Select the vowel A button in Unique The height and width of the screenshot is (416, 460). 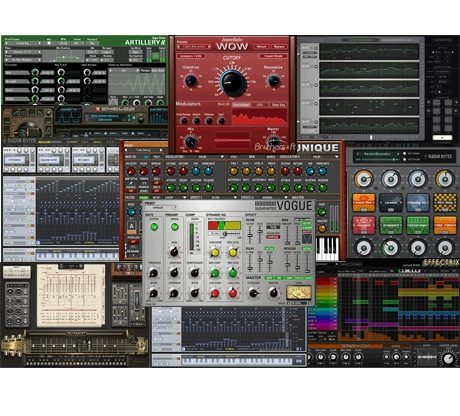132,226
